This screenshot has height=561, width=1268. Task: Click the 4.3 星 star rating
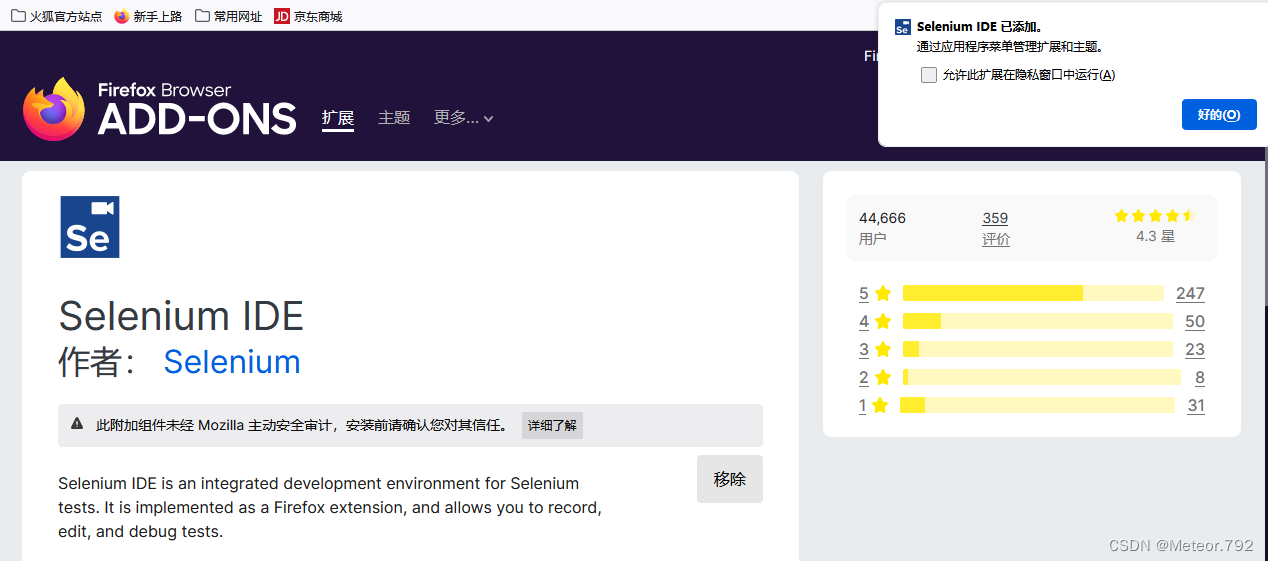(1155, 227)
